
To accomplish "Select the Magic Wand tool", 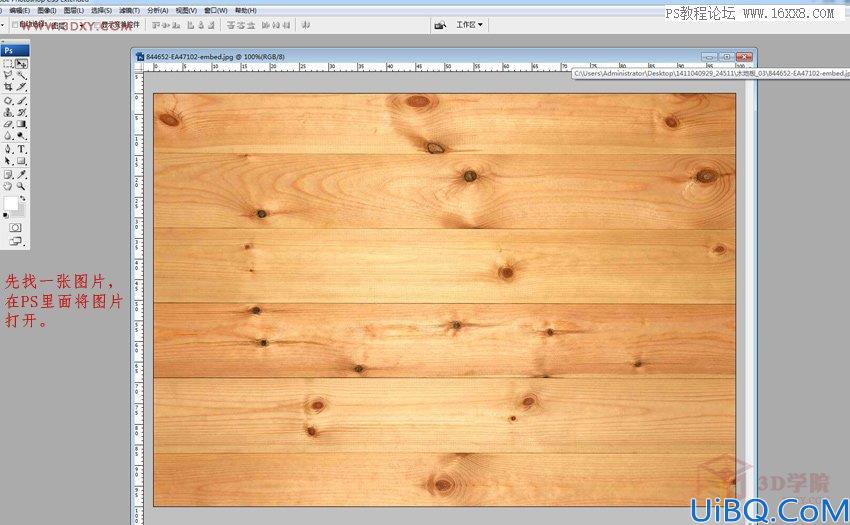I will (22, 75).
